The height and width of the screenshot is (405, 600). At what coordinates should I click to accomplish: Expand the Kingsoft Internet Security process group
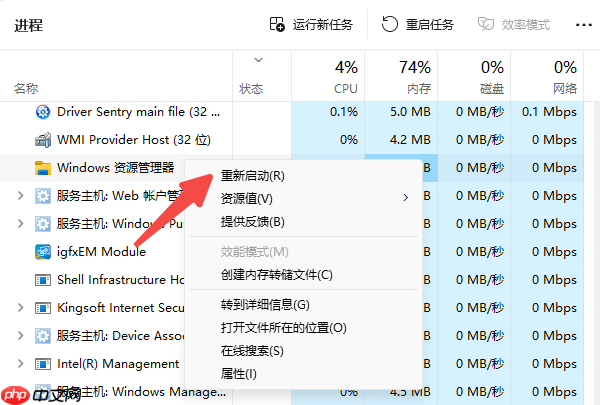pos(21,308)
